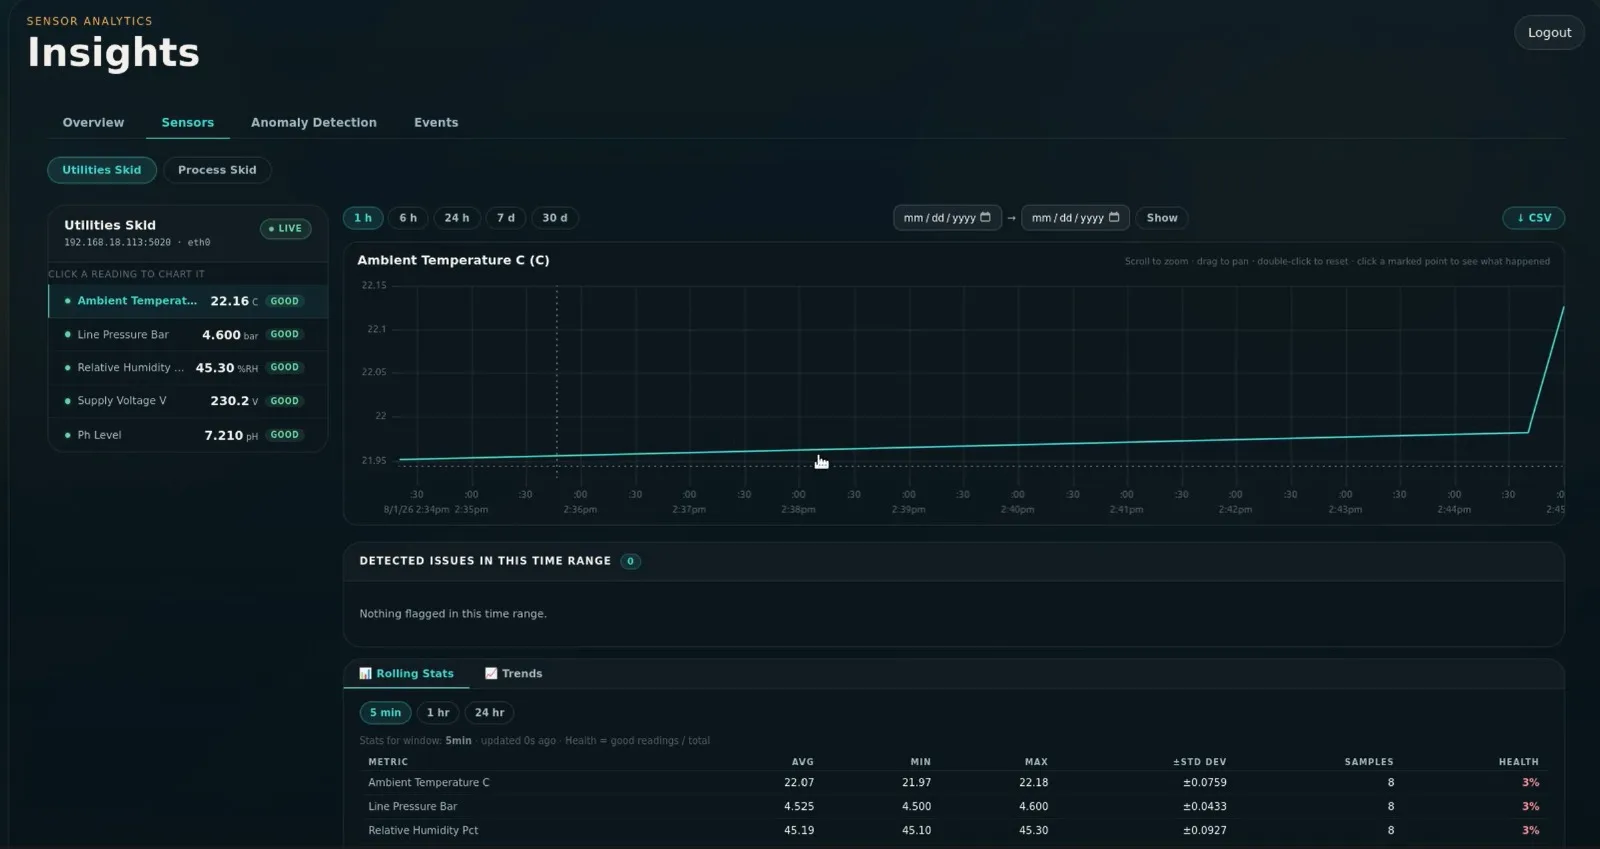Viewport: 1600px width, 849px height.
Task: Click the Ambient Temperature C (C) chart title
Action: coord(453,260)
